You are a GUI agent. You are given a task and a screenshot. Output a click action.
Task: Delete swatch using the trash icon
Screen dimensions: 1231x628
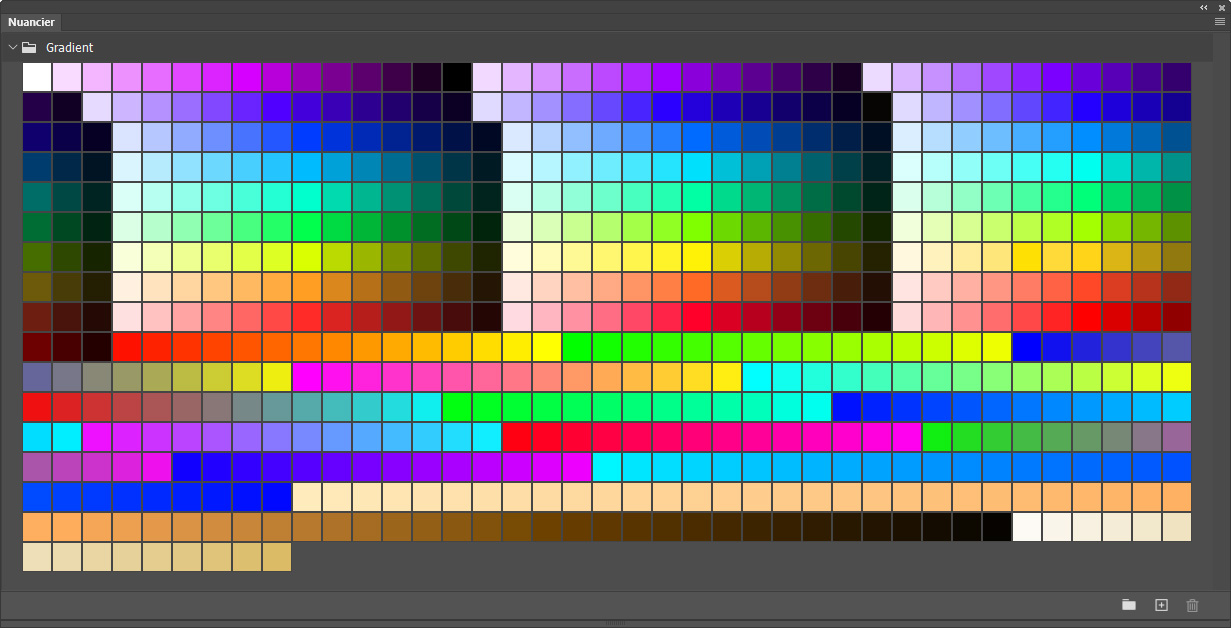[1192, 605]
